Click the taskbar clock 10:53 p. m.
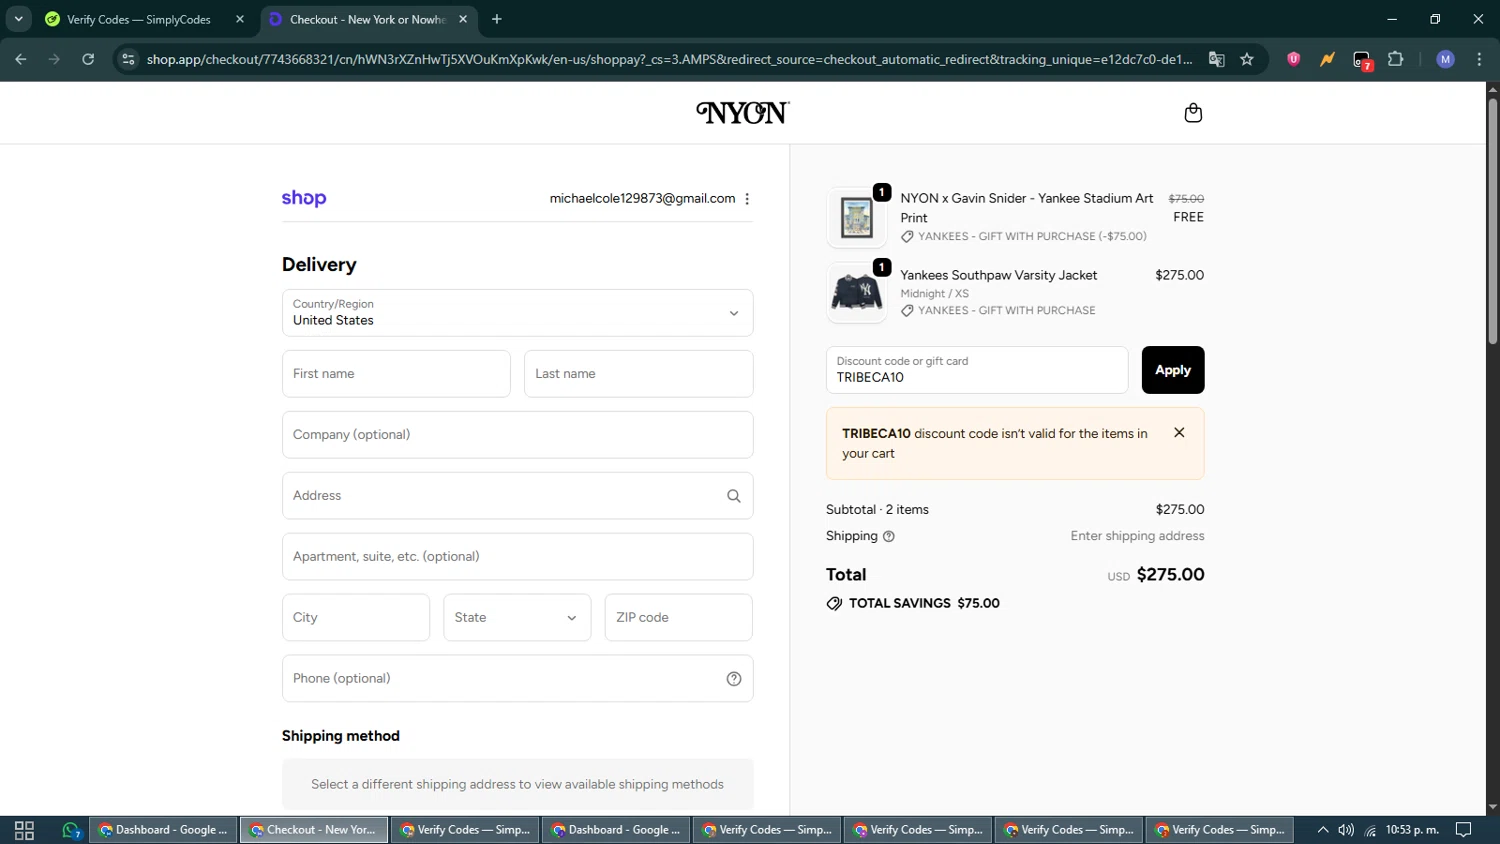 pyautogui.click(x=1412, y=830)
